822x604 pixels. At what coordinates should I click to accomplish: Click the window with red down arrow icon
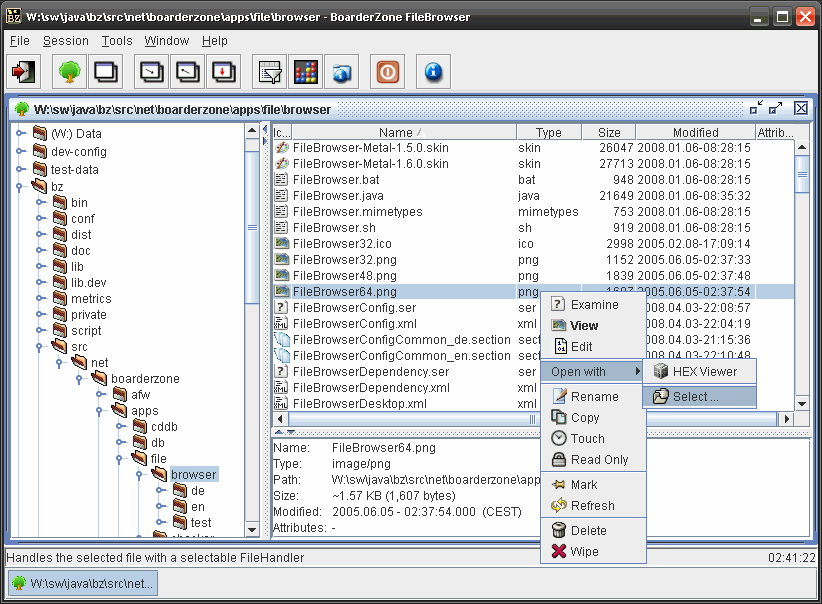point(224,71)
